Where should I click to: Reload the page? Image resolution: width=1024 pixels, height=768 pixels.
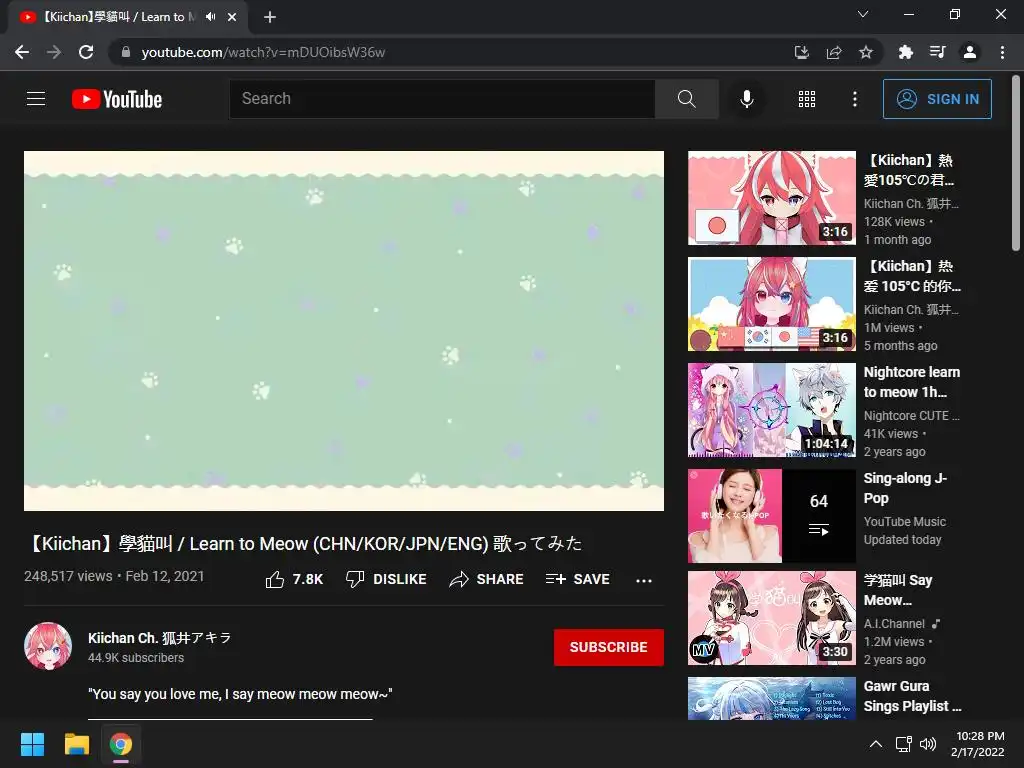click(x=86, y=52)
